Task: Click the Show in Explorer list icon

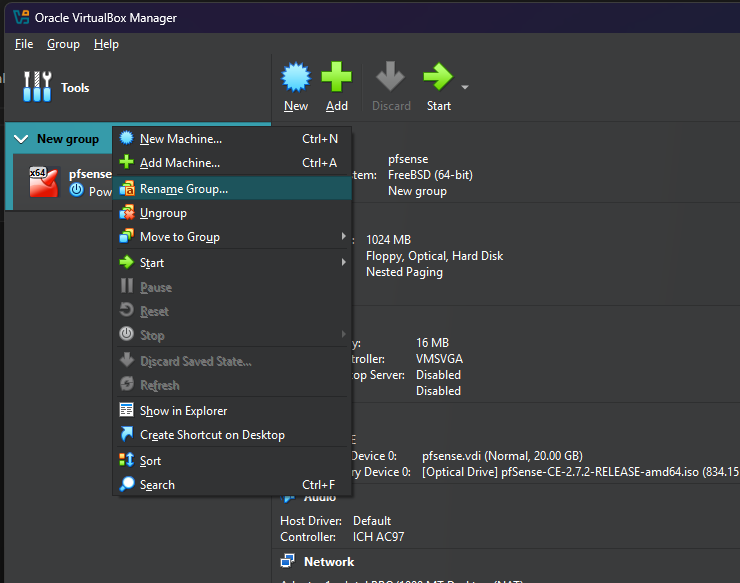Action: click(126, 410)
